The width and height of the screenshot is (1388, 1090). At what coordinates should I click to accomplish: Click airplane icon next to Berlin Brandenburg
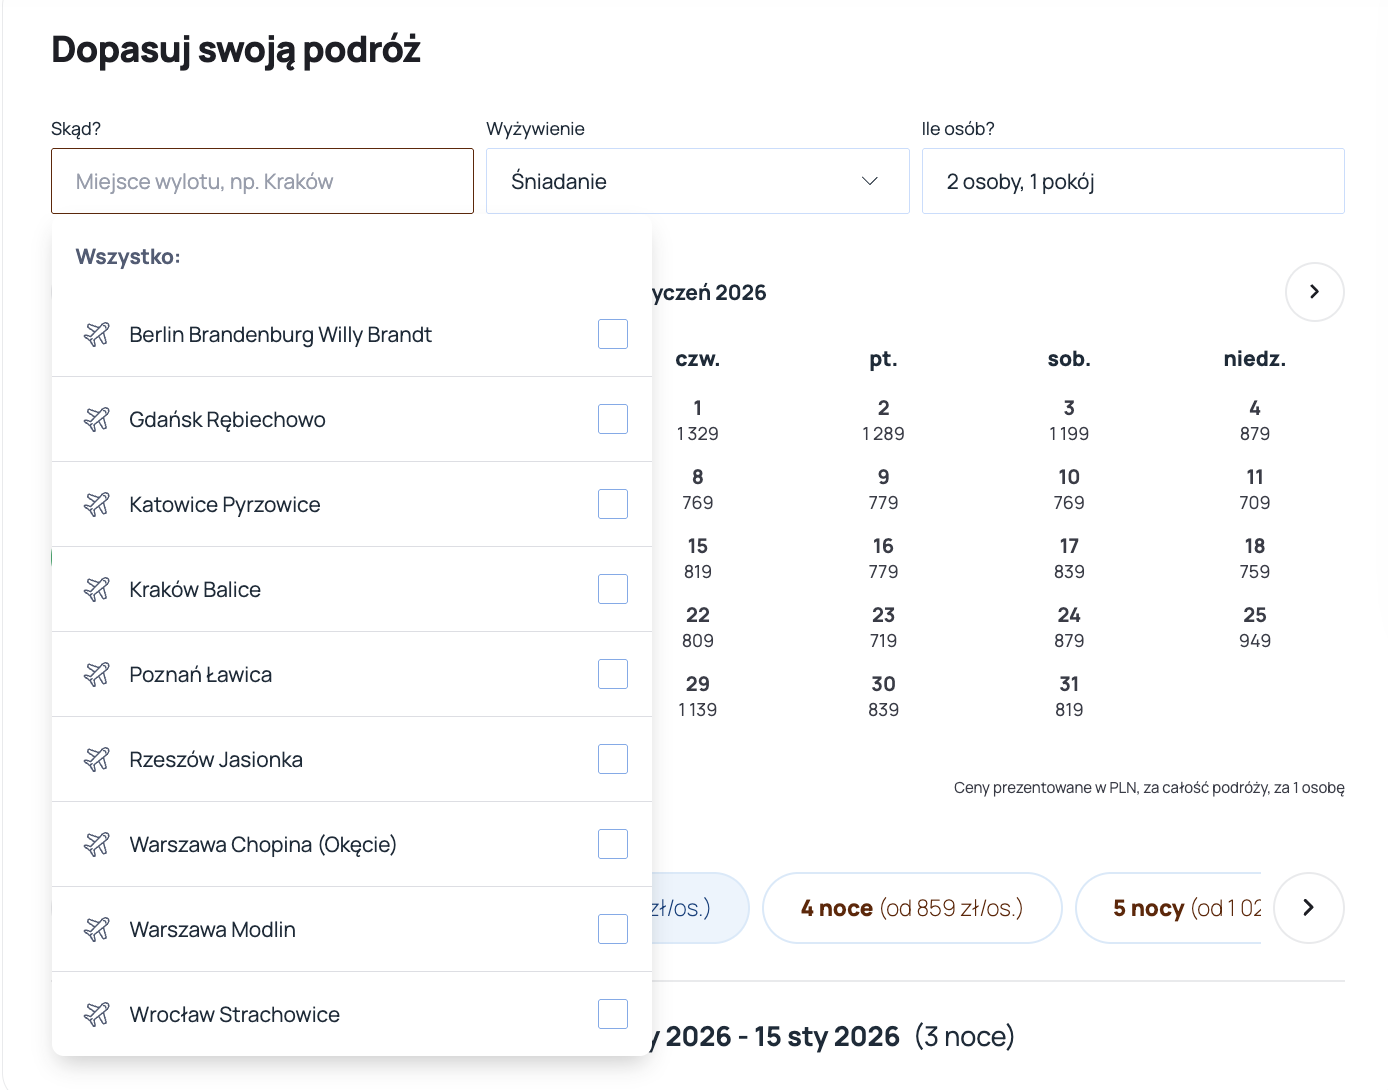coord(97,334)
